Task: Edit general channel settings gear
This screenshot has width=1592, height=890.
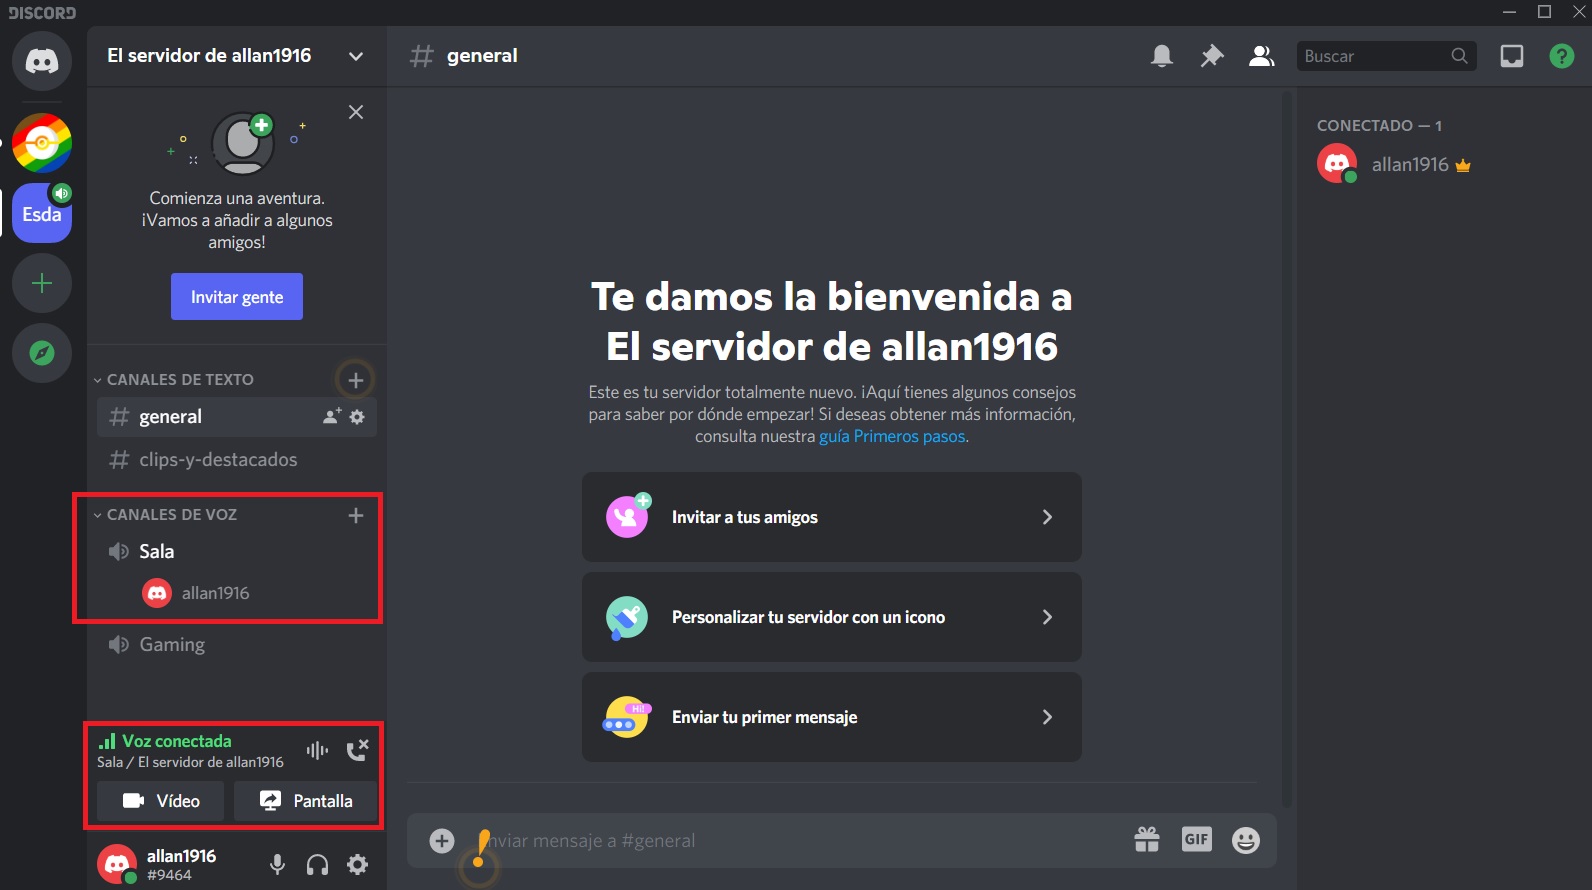Action: 358,417
